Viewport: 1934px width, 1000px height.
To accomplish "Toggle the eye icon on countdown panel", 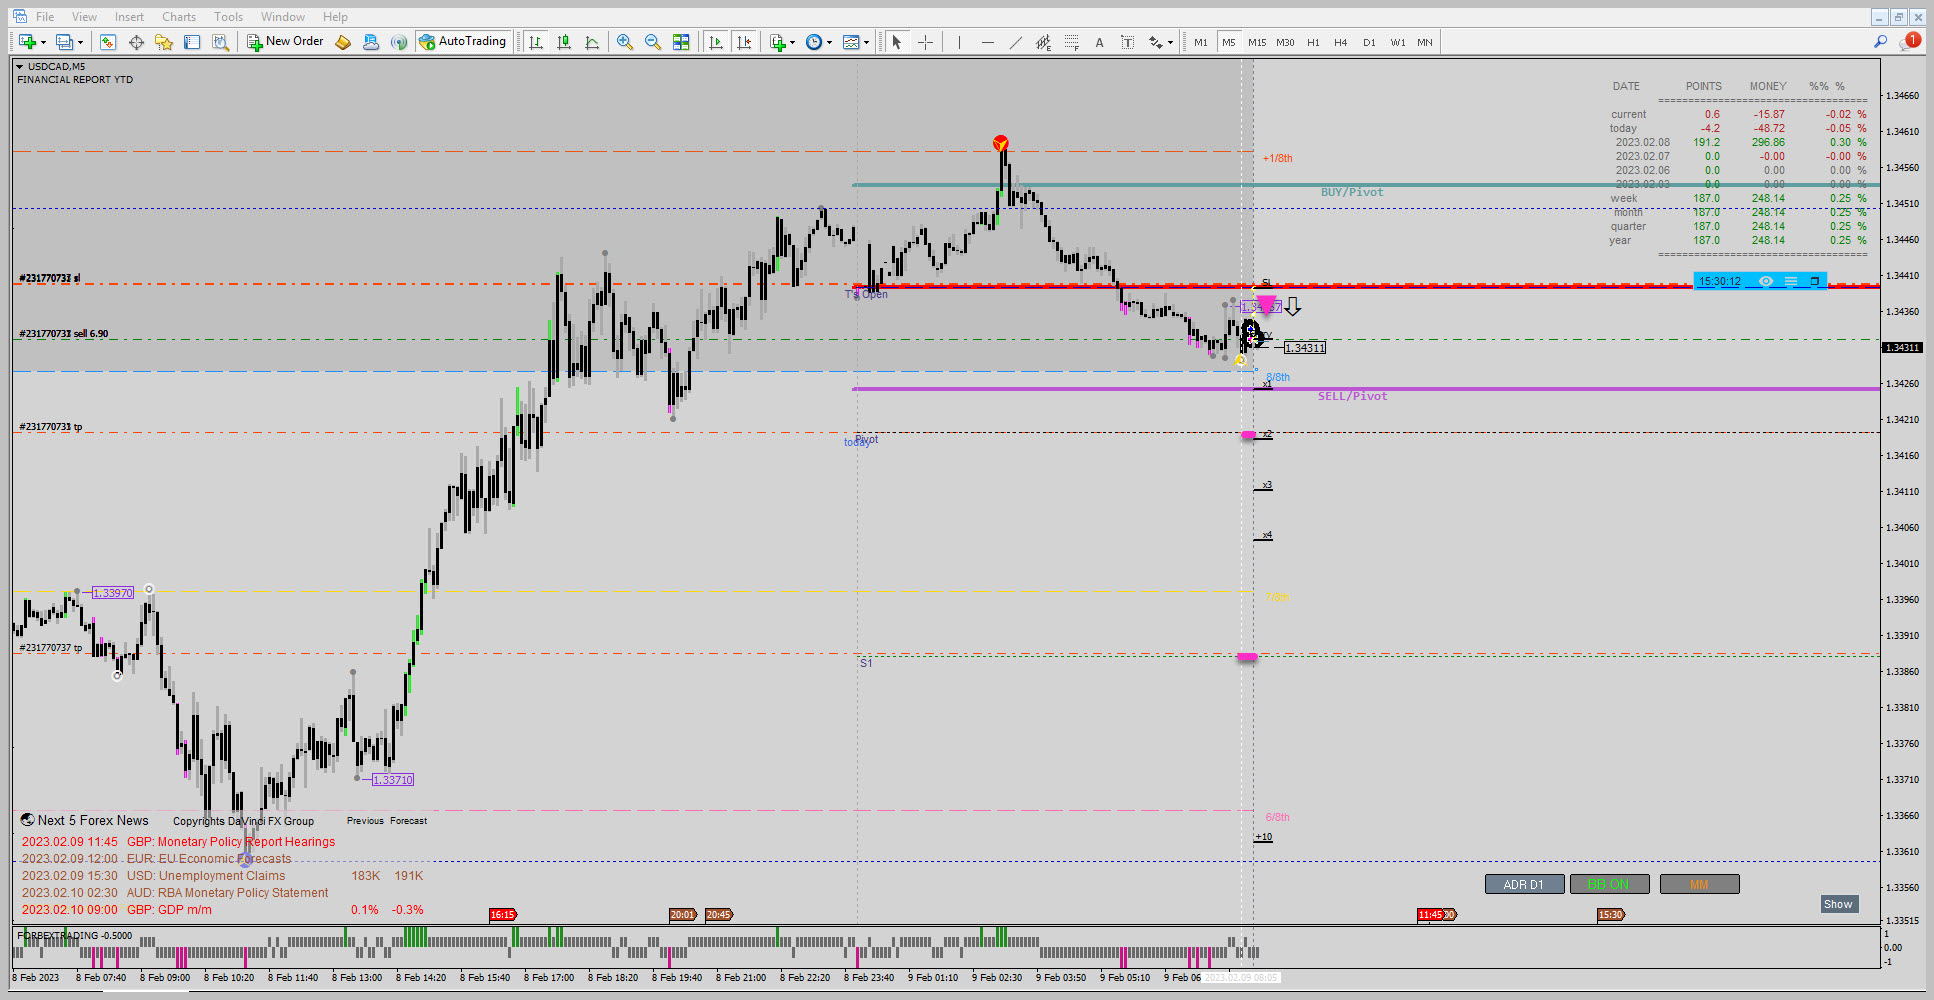I will pos(1766,281).
